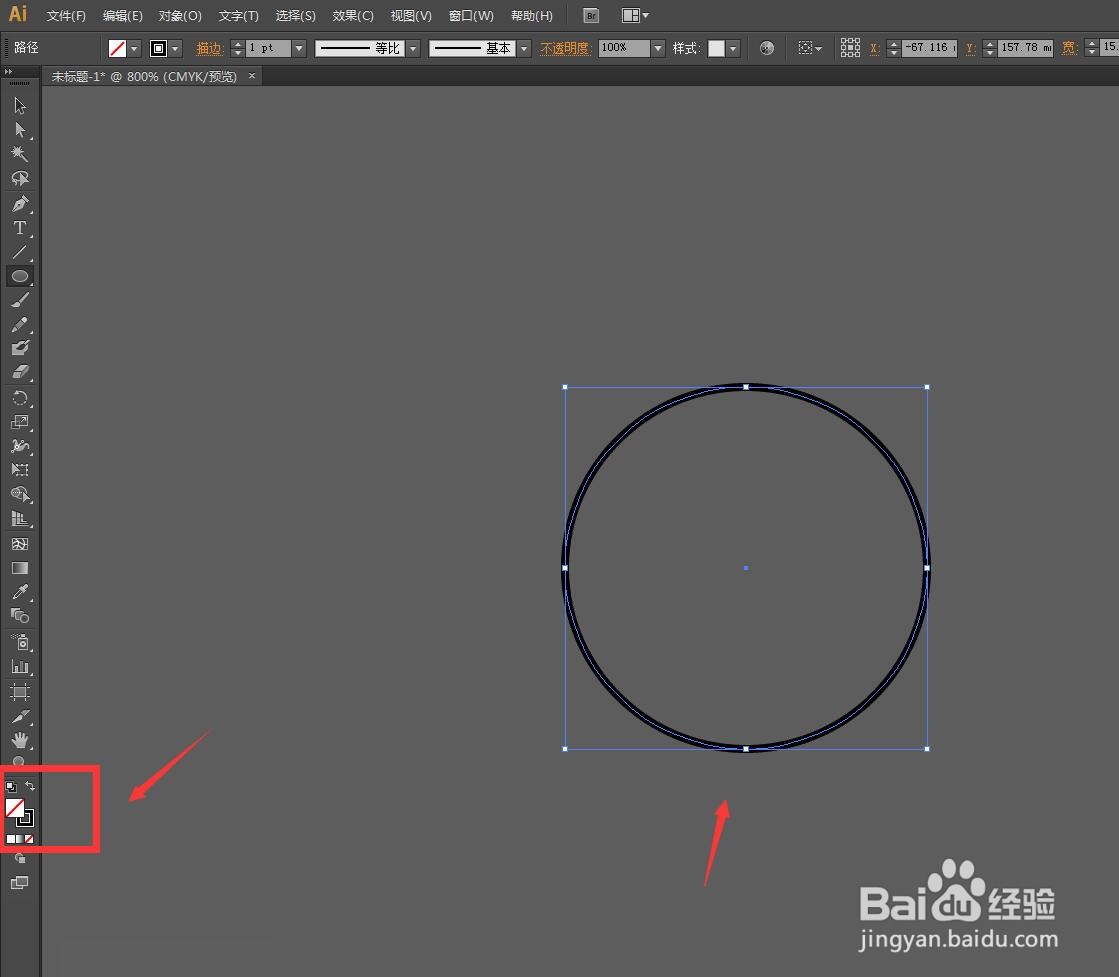Open the 帮助(H) menu
Viewport: 1119px width, 977px height.
[532, 16]
